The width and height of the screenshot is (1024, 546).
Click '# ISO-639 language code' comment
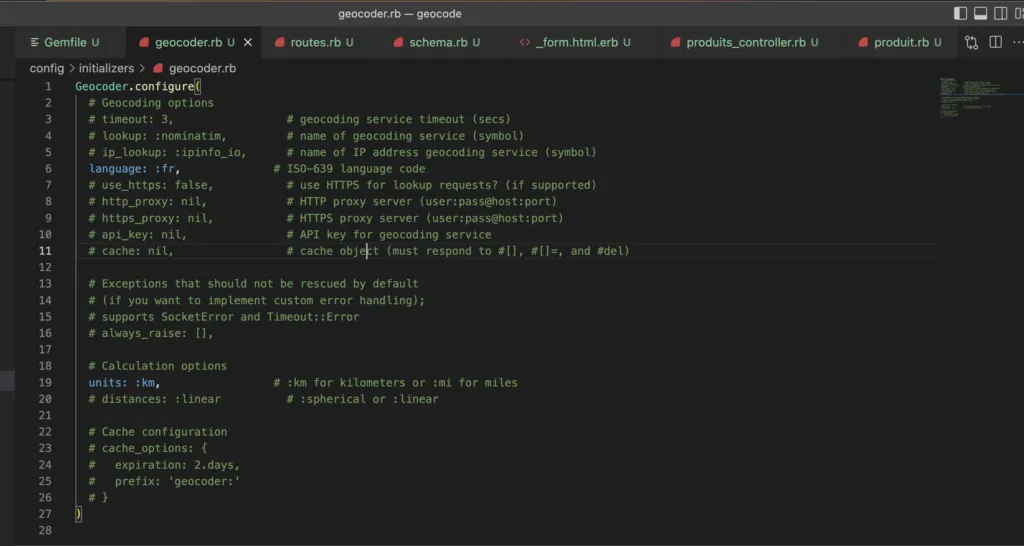click(349, 169)
